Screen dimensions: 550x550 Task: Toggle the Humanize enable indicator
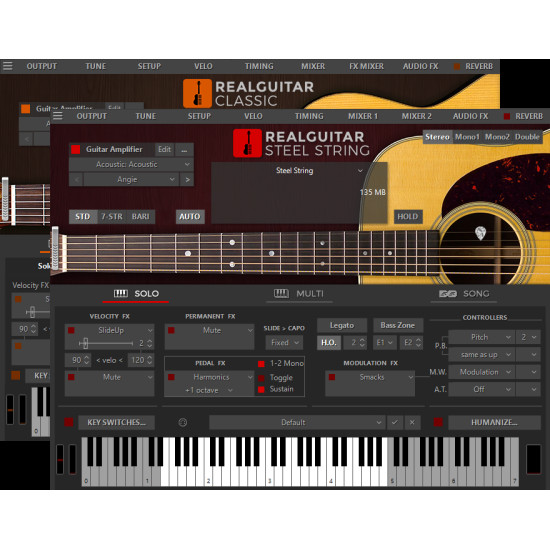[438, 422]
